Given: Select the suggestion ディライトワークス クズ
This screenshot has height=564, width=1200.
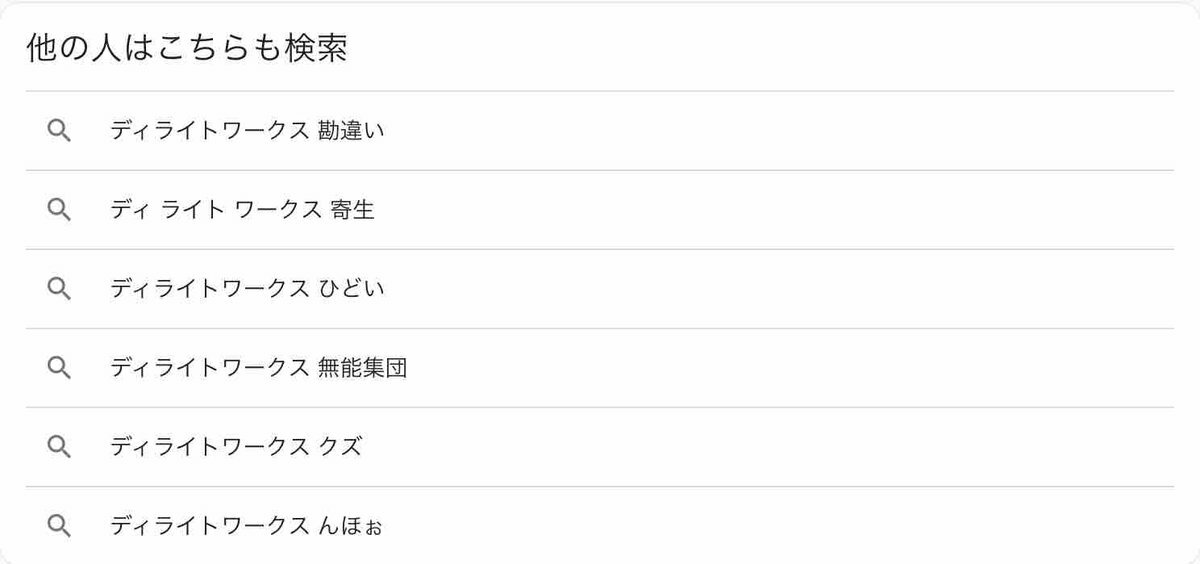Looking at the screenshot, I should [x=600, y=447].
